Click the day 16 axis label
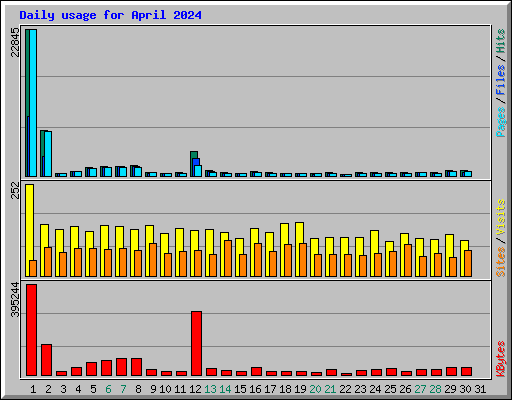 (x=255, y=389)
